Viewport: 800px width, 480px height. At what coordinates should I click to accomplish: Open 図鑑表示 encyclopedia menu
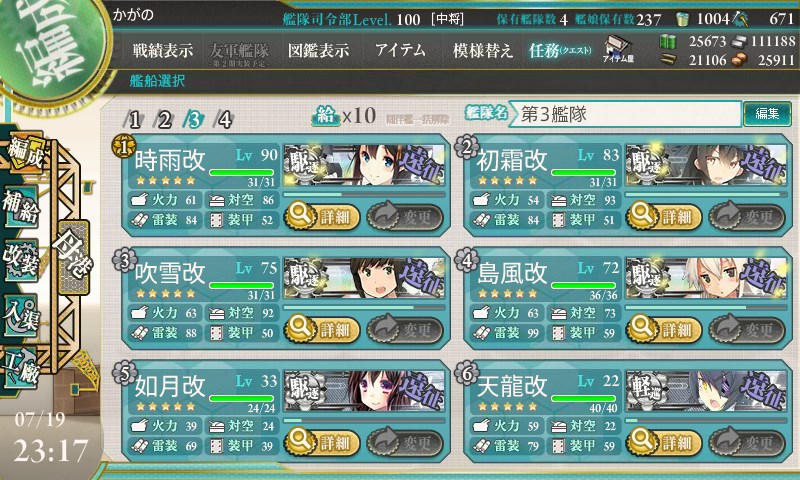click(x=319, y=50)
